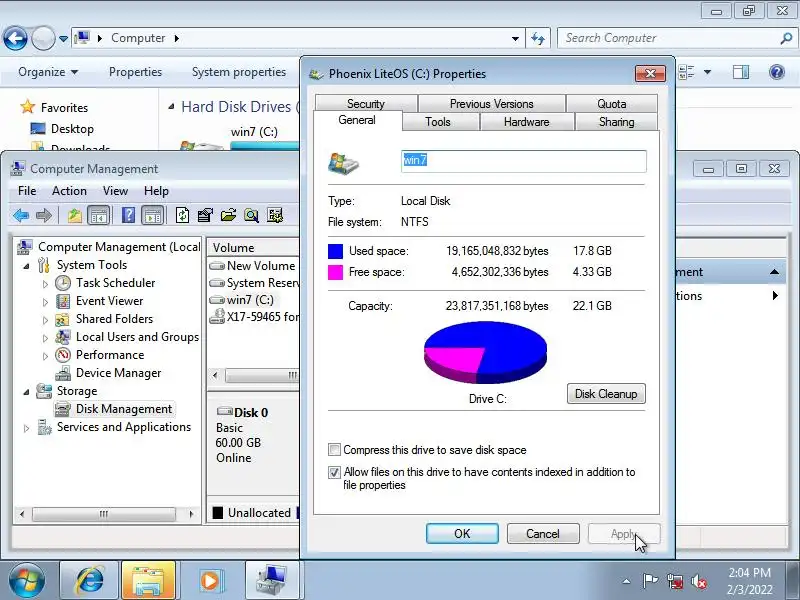The height and width of the screenshot is (600, 800).
Task: Open the Organize dropdown menu
Action: tap(48, 72)
